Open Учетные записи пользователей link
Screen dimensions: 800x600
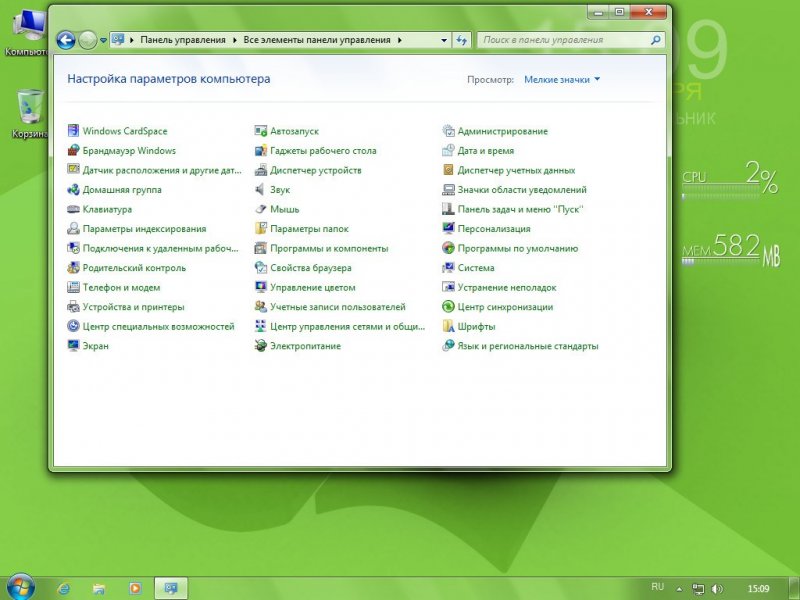[x=338, y=307]
